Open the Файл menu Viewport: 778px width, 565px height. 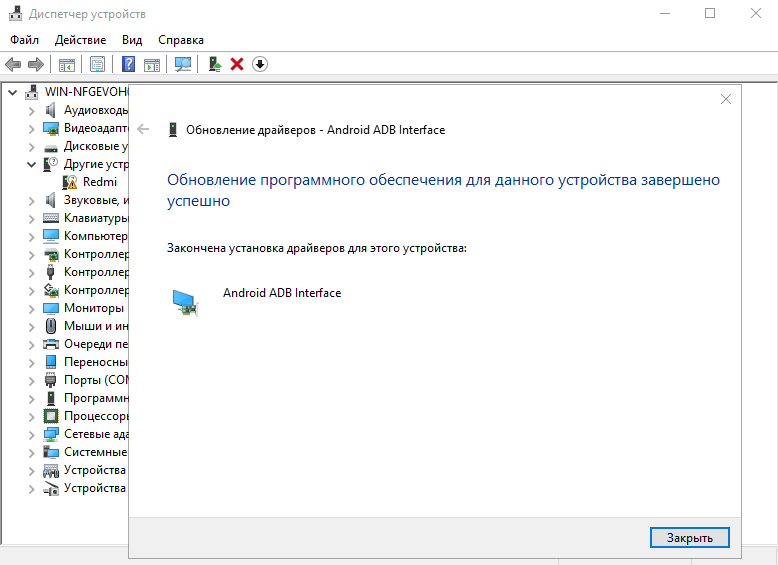click(25, 40)
